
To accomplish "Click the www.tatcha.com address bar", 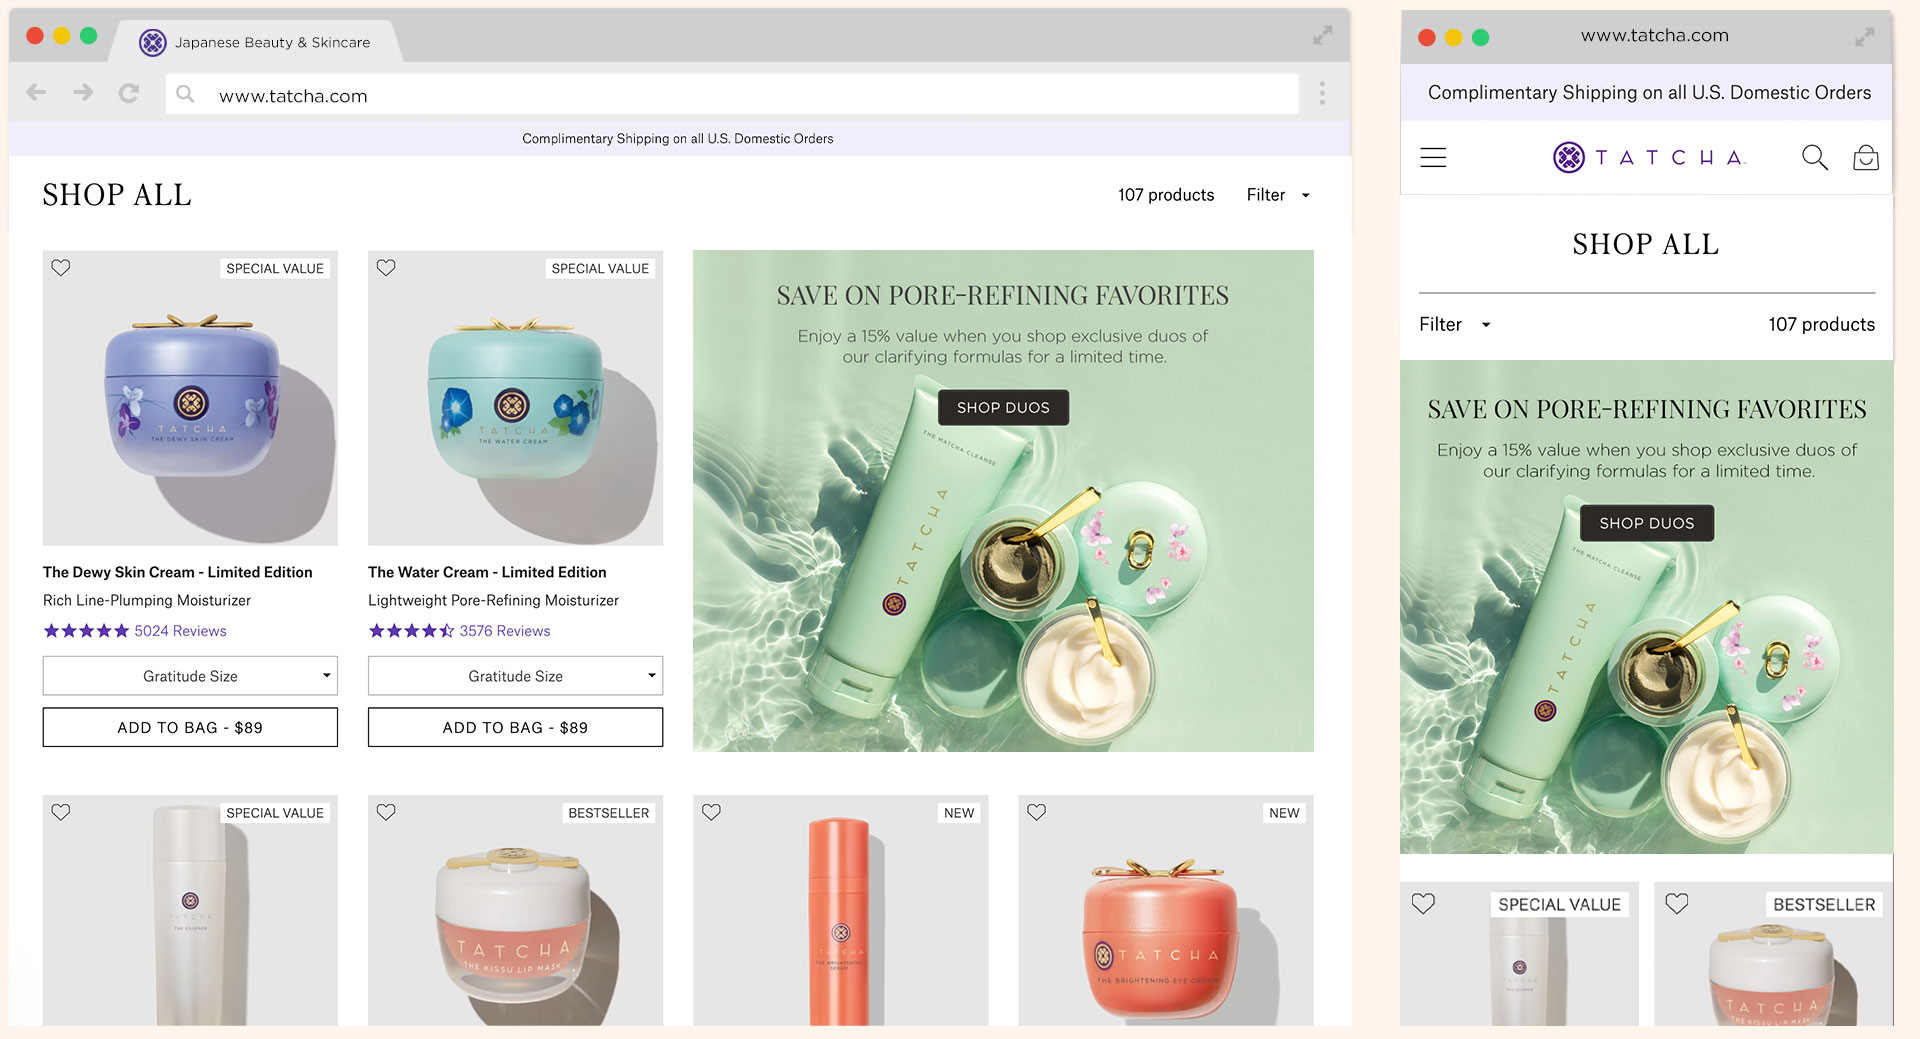I will coord(730,95).
